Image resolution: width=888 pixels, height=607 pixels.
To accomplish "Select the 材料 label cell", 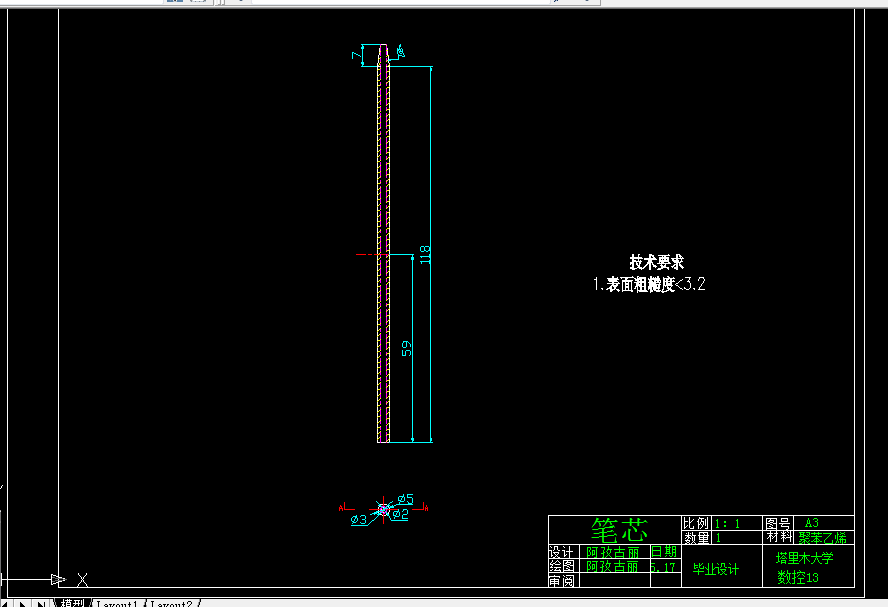I will pos(778,537).
